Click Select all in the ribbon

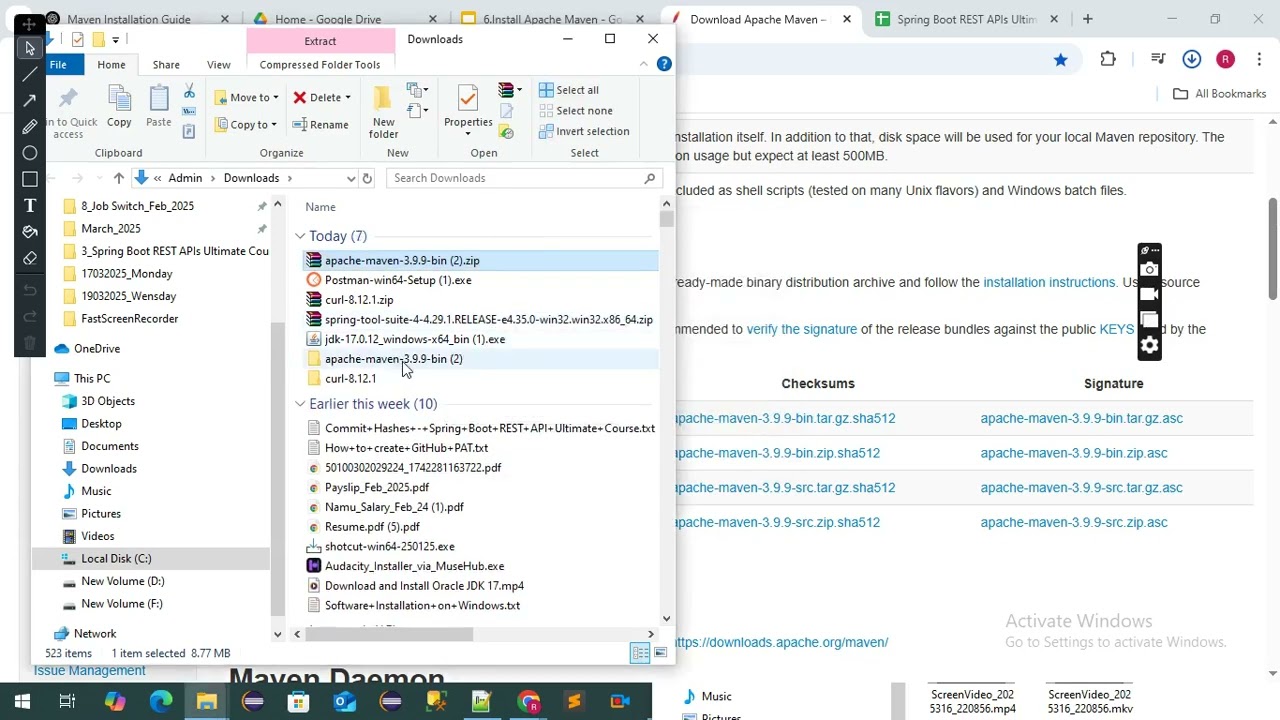click(x=568, y=90)
